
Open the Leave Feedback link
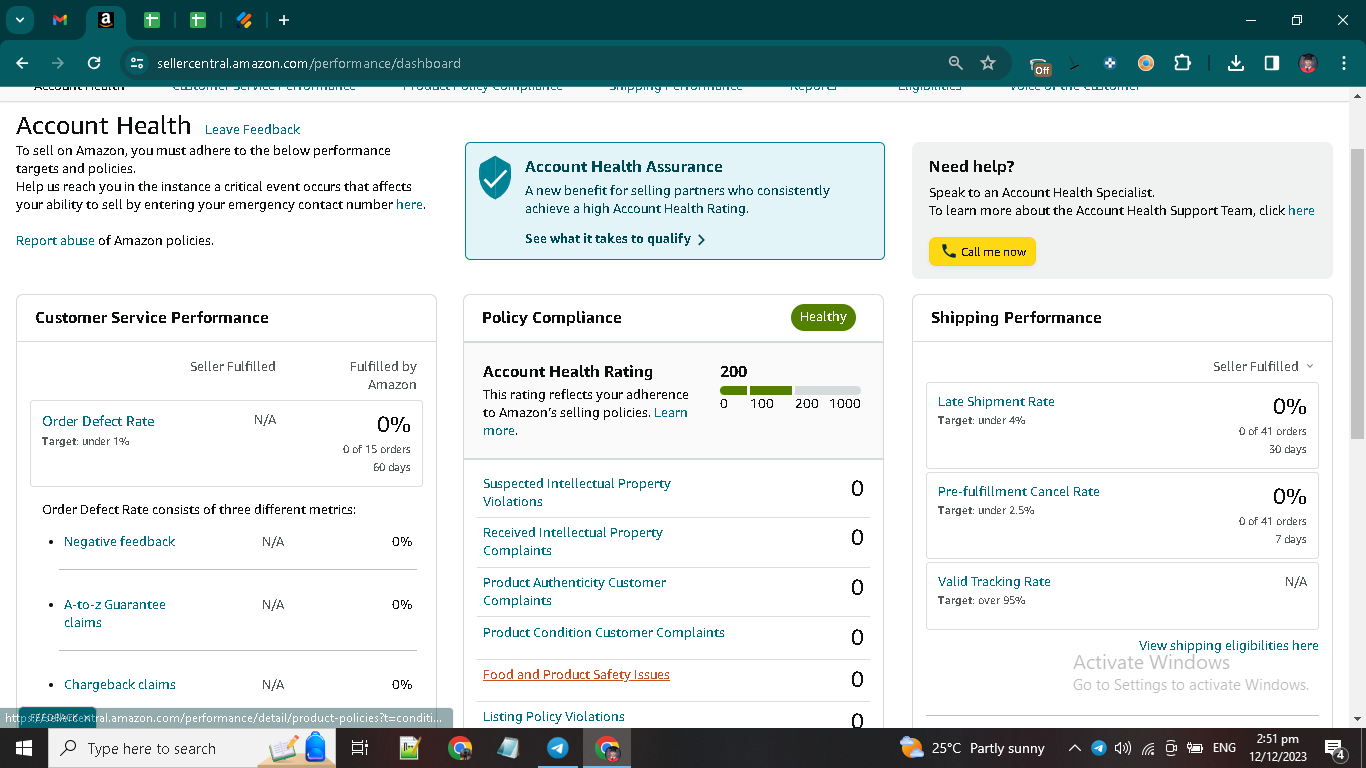coord(252,129)
